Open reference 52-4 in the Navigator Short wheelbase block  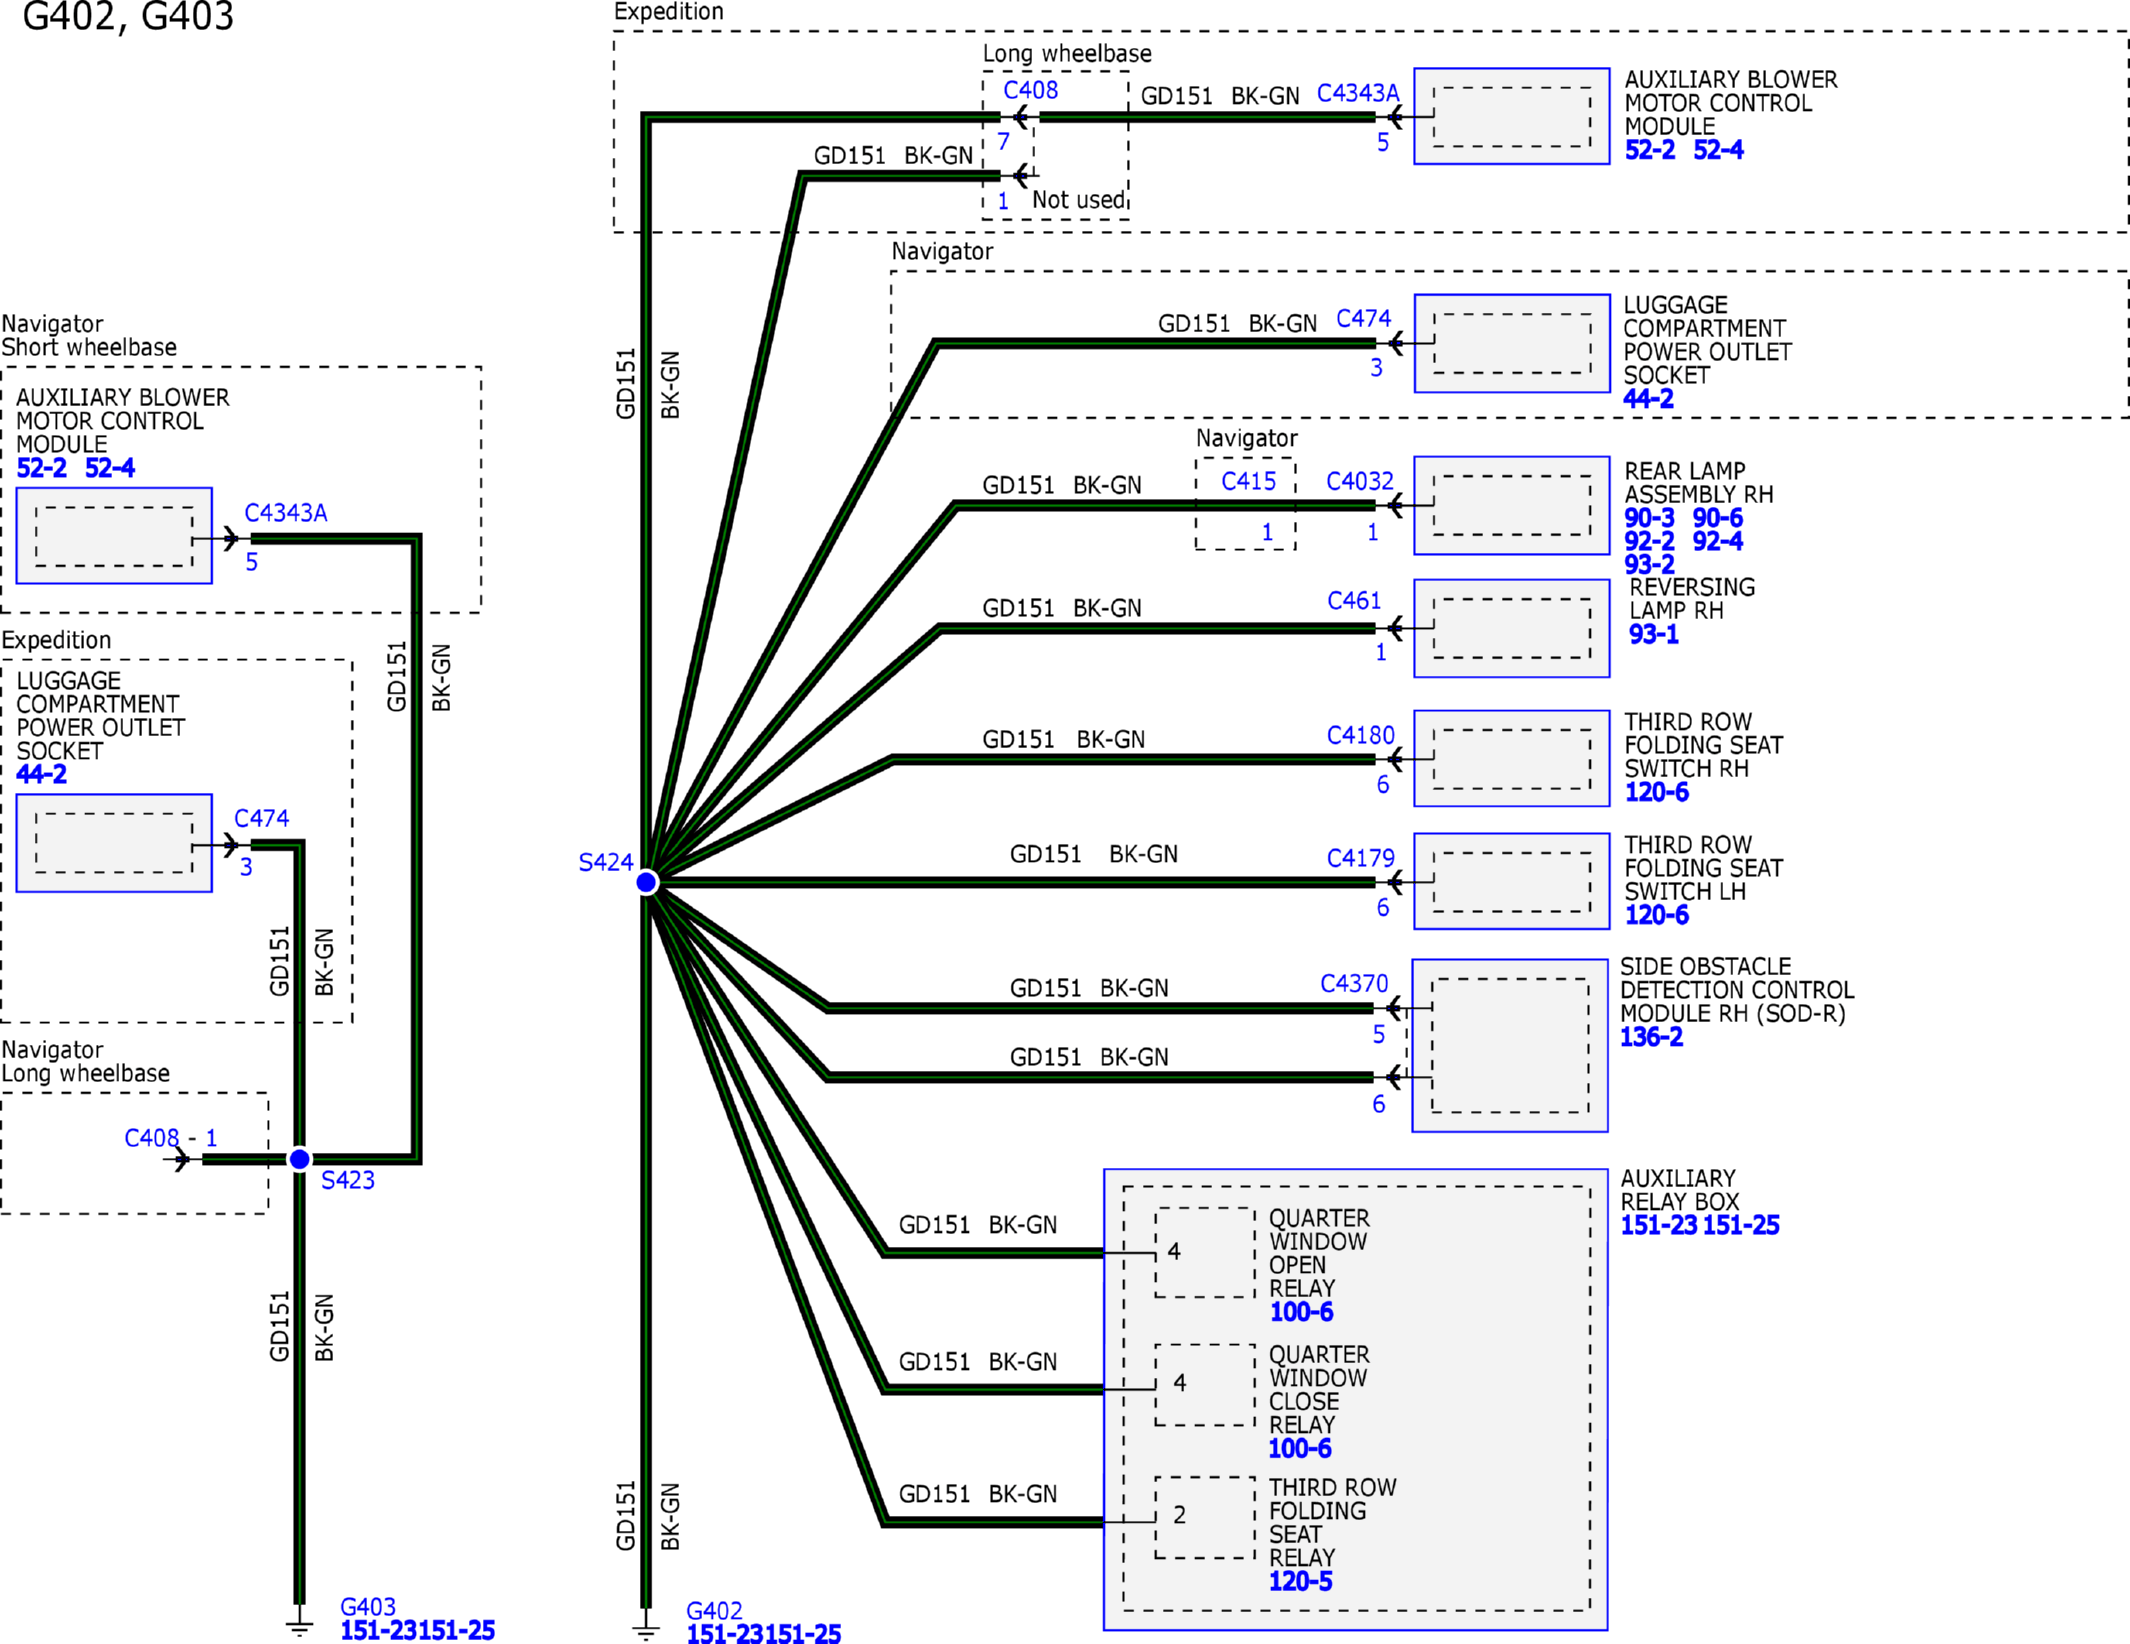coord(110,468)
